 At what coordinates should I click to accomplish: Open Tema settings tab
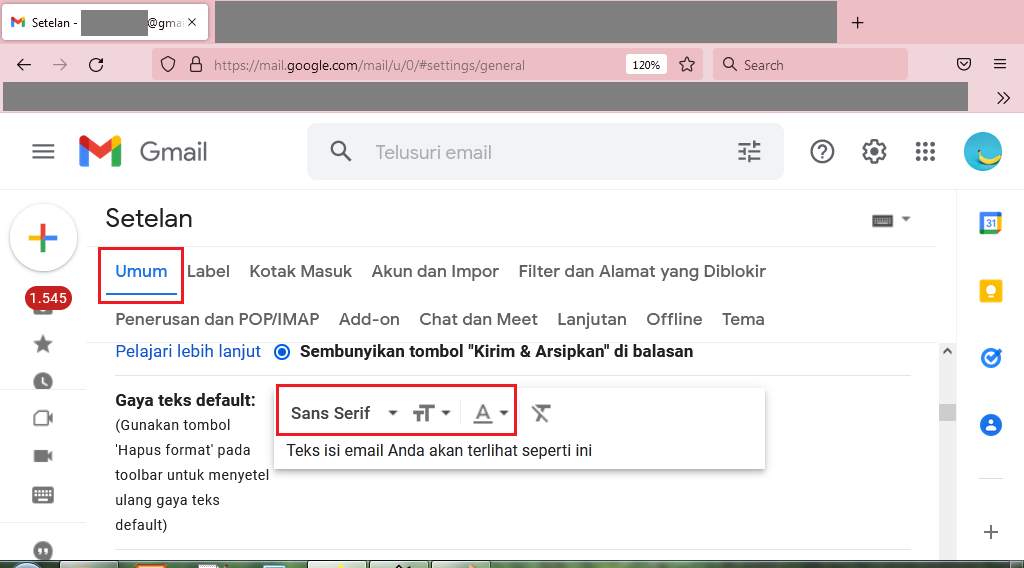click(743, 319)
